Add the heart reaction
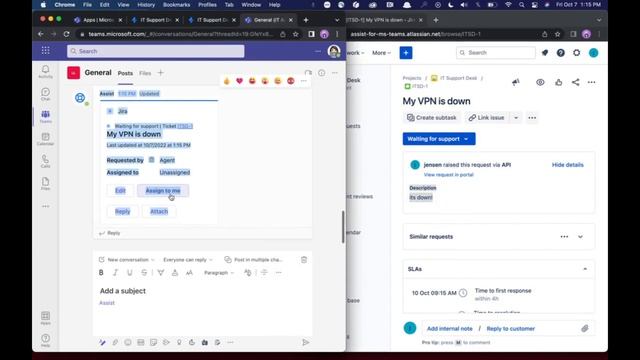This screenshot has height=360, width=640. click(239, 81)
